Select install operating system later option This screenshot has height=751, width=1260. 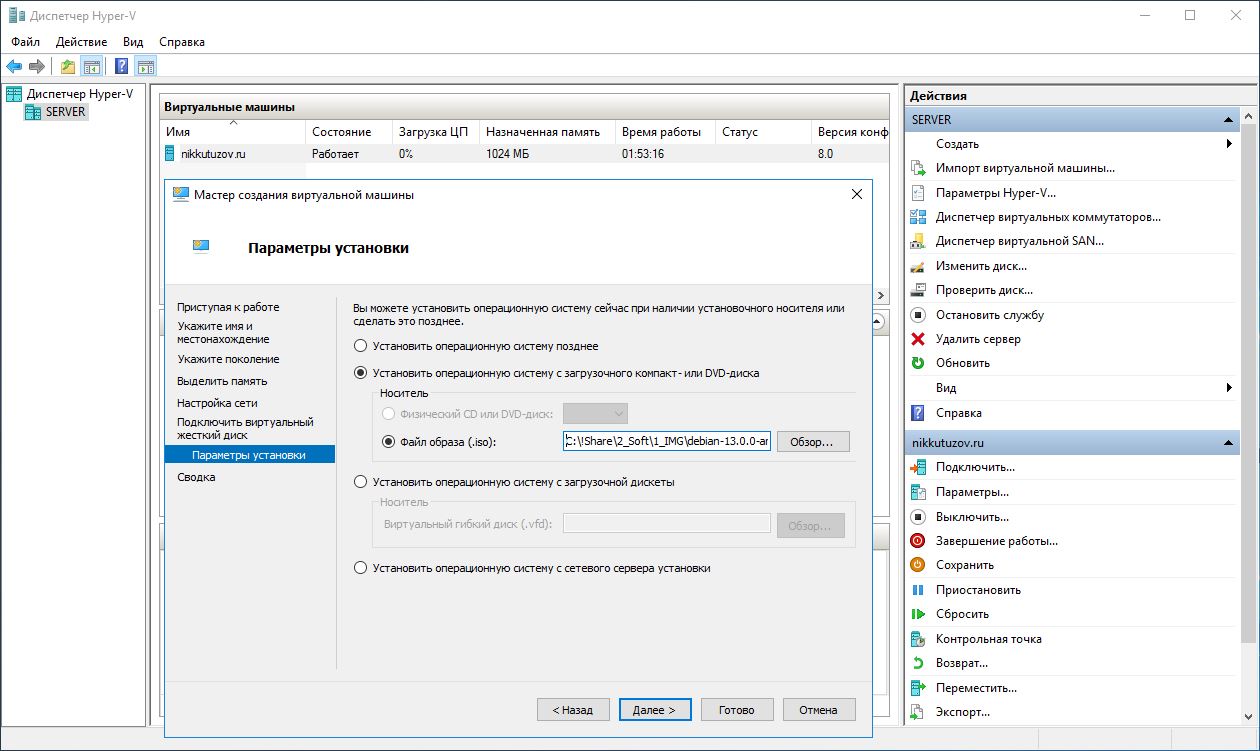(x=361, y=346)
